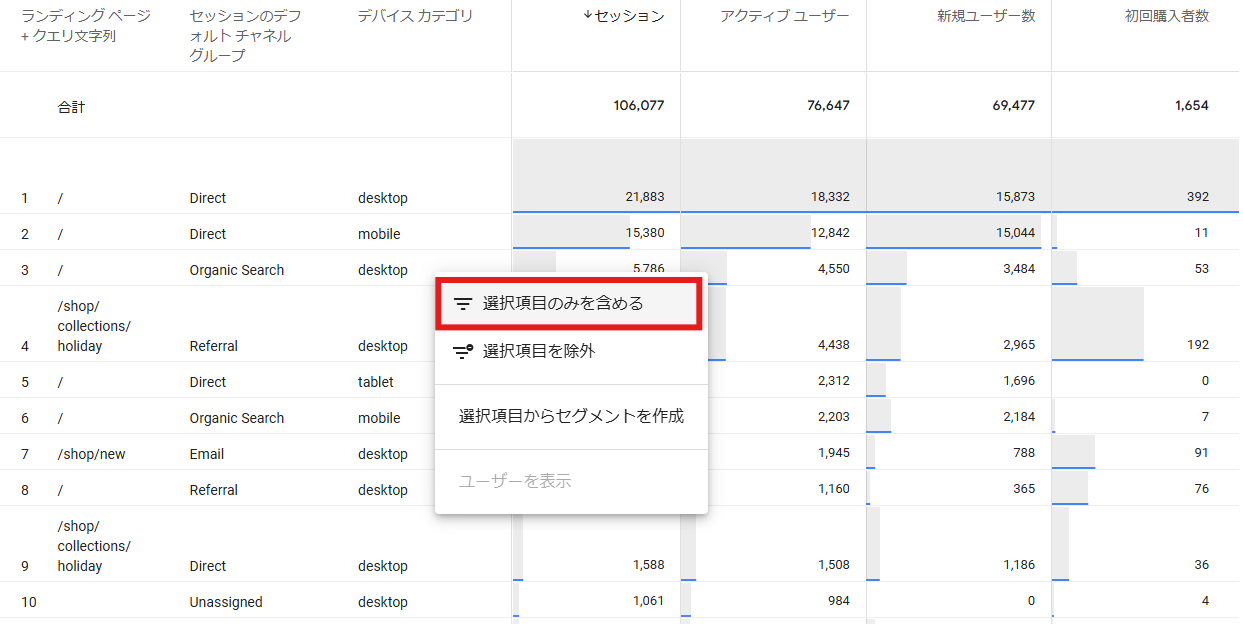The image size is (1243, 624).
Task: Click the ランディング ページ + クエリ文字列 header
Action: 86,26
